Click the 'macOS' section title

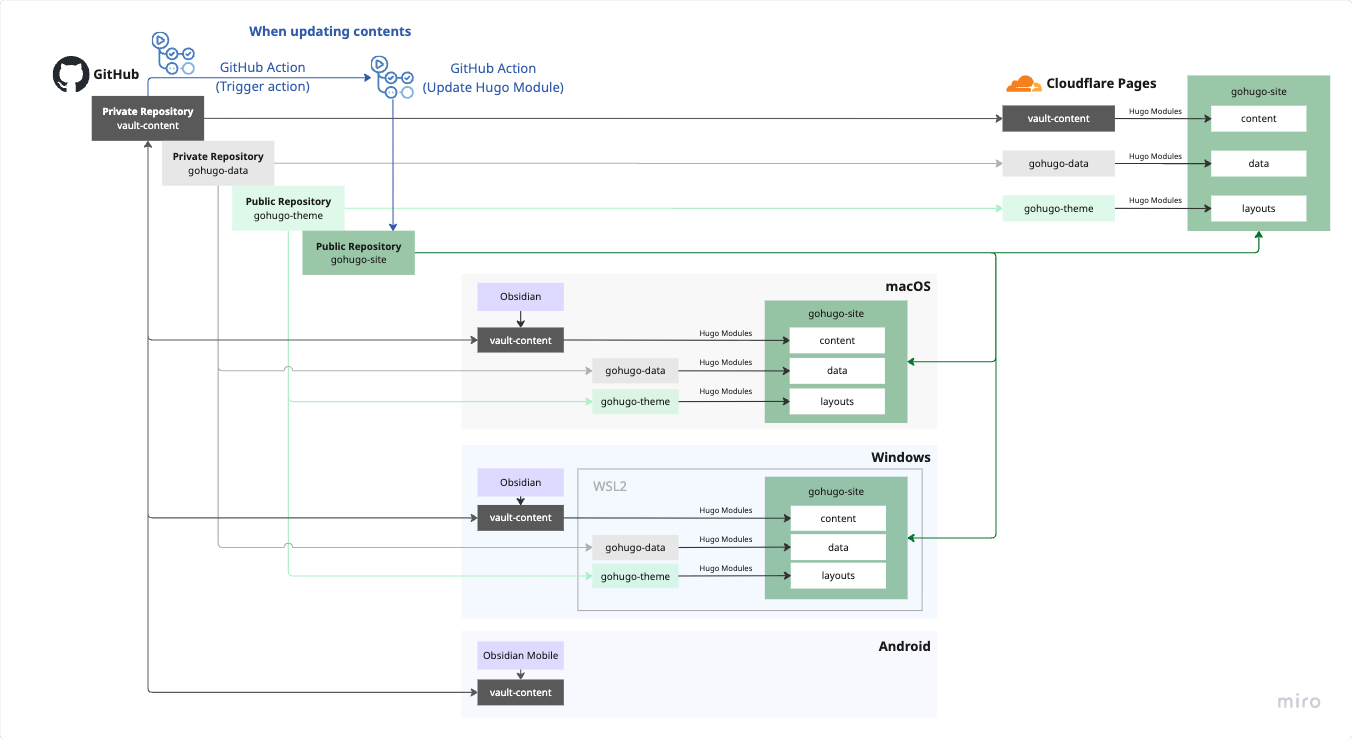908,286
